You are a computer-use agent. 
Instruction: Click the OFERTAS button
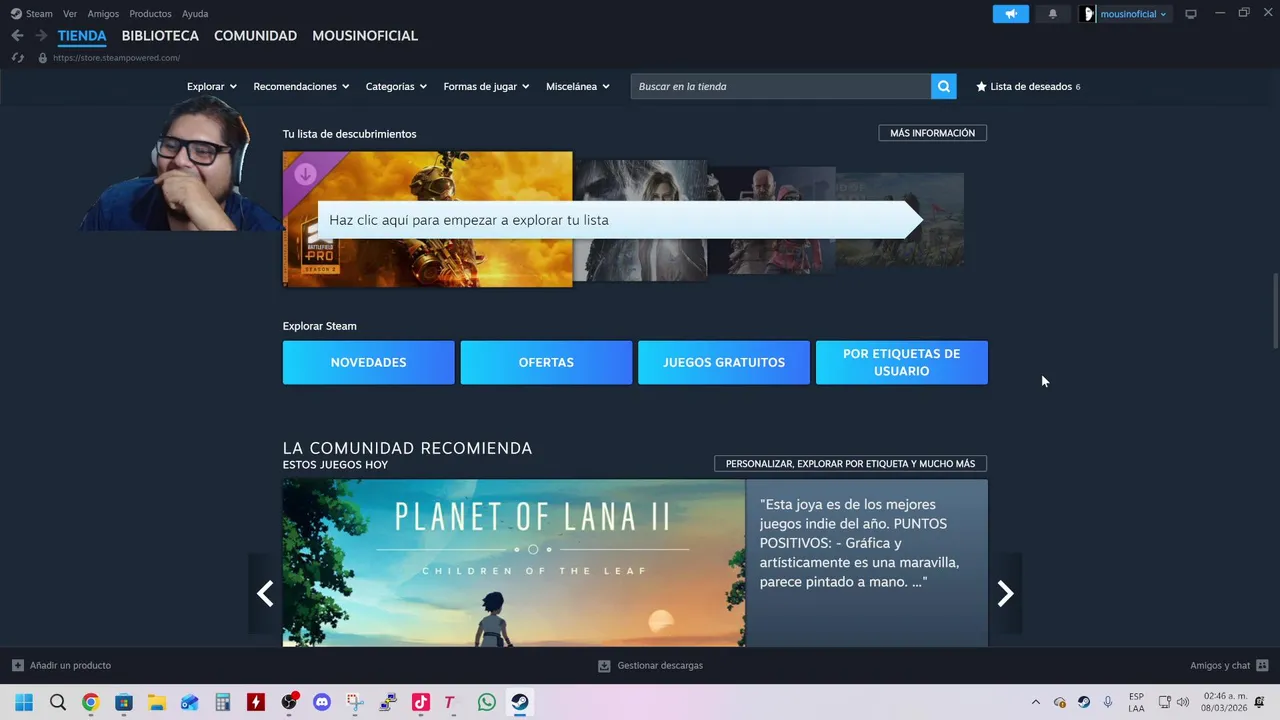546,362
